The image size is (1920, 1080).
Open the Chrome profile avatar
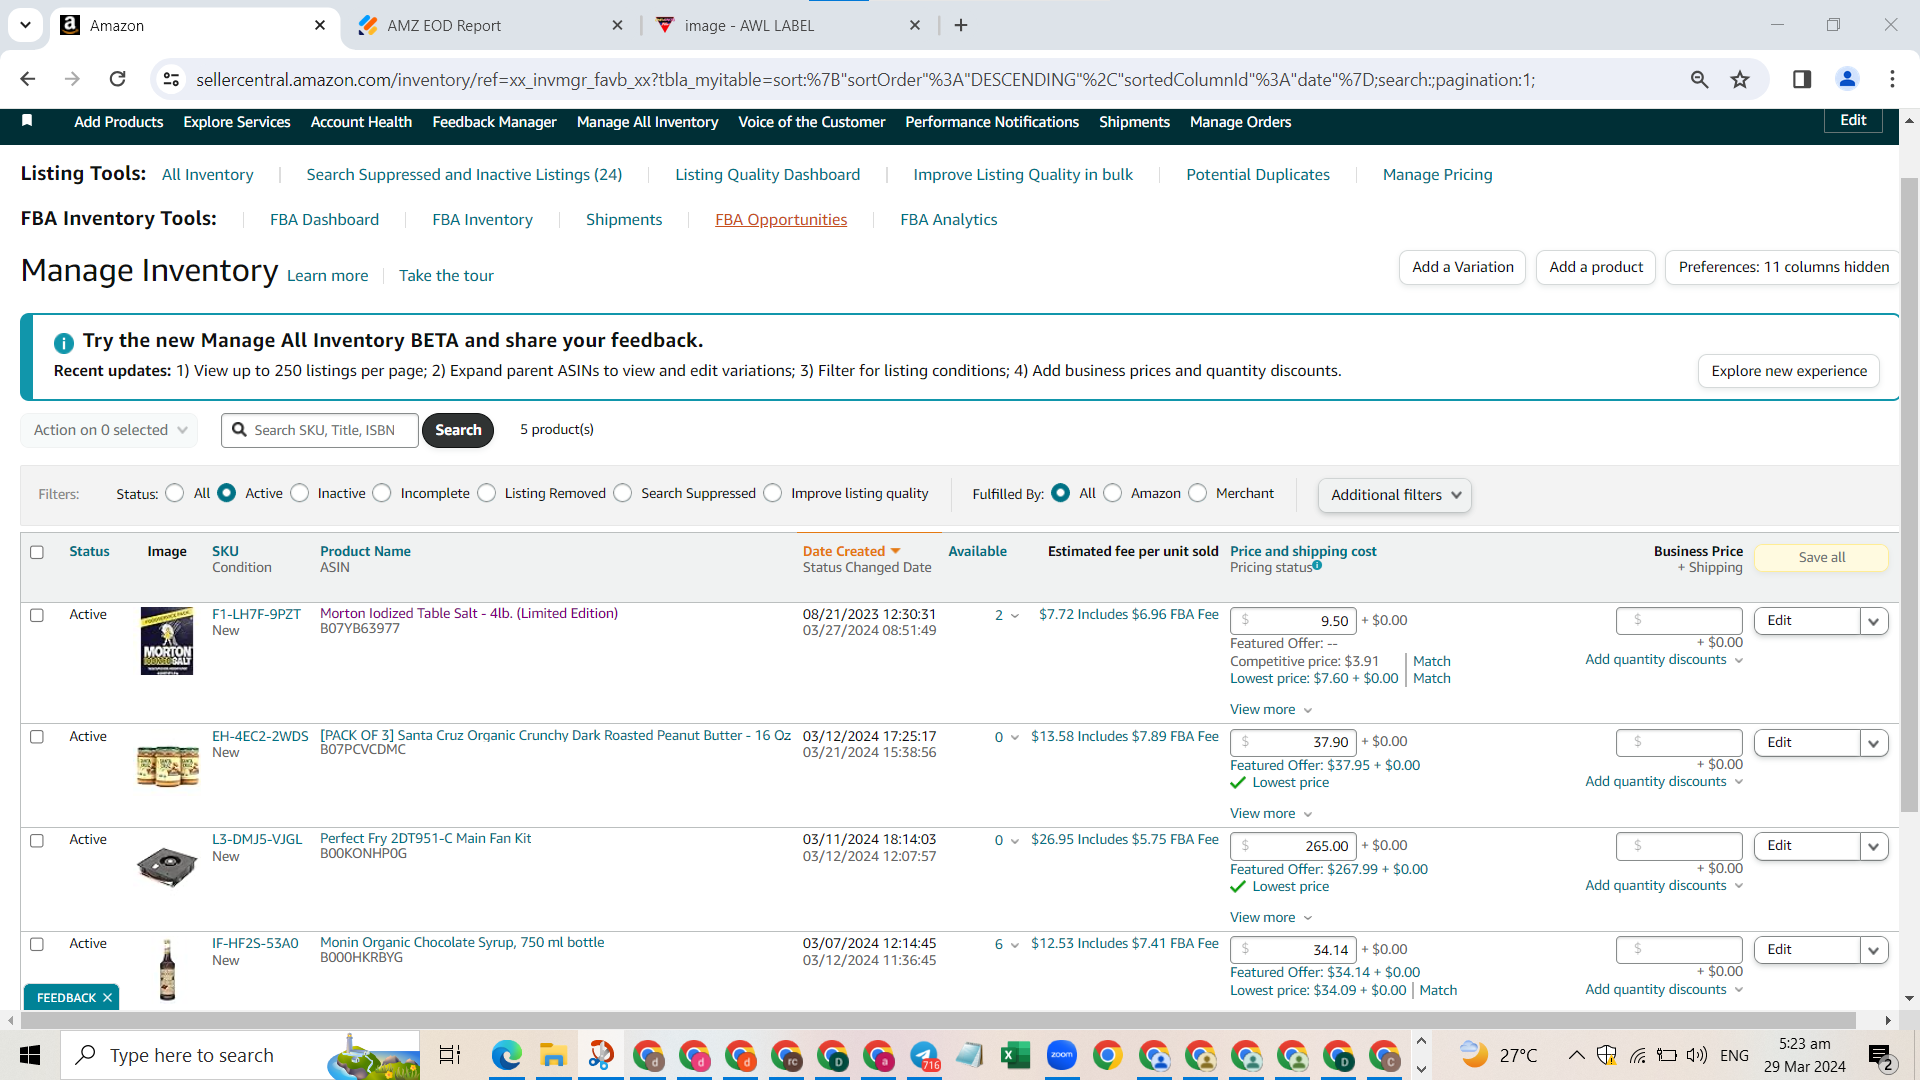coord(1847,79)
